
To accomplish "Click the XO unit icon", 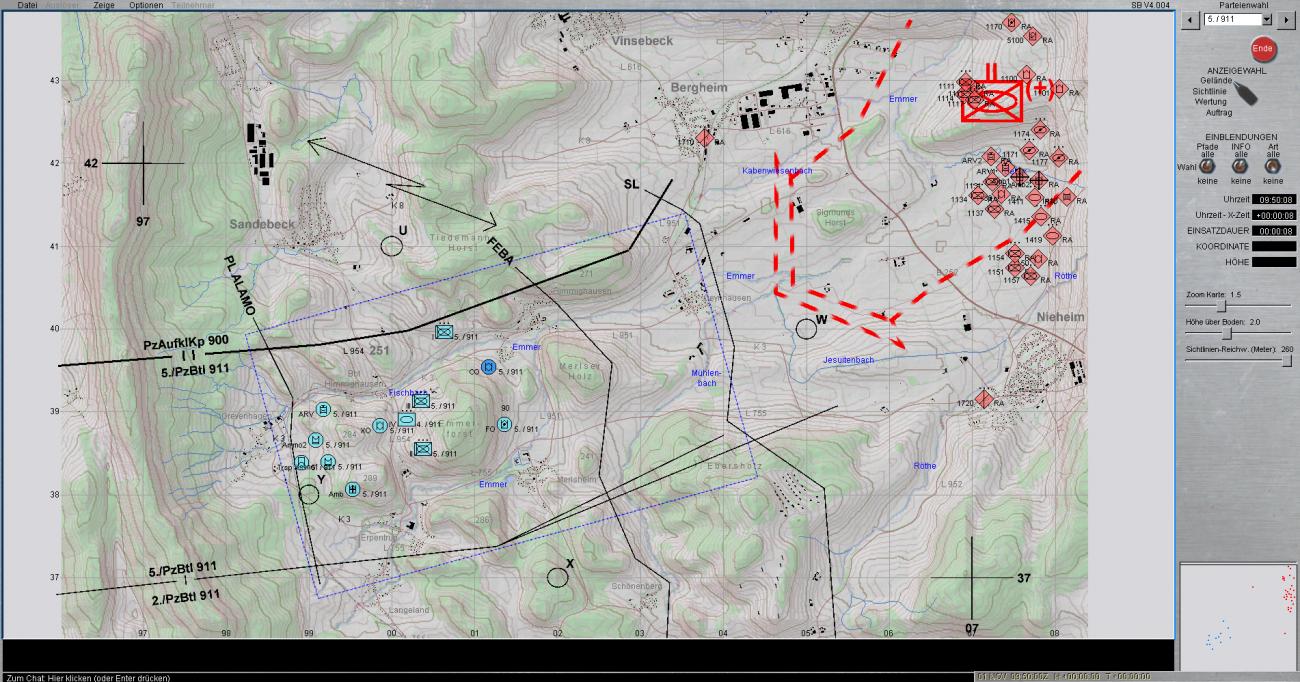I will coord(381,425).
